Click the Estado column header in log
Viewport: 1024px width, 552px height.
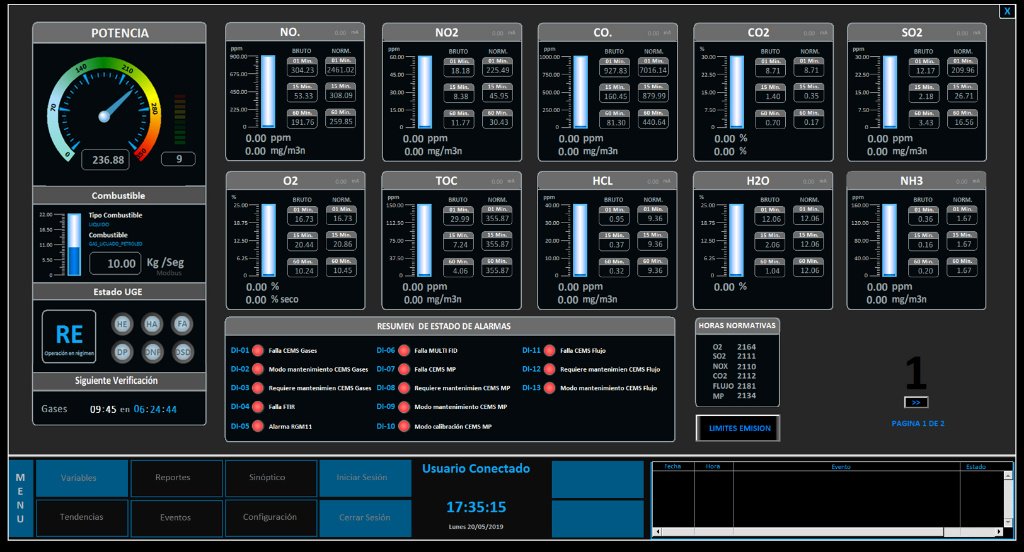point(976,466)
